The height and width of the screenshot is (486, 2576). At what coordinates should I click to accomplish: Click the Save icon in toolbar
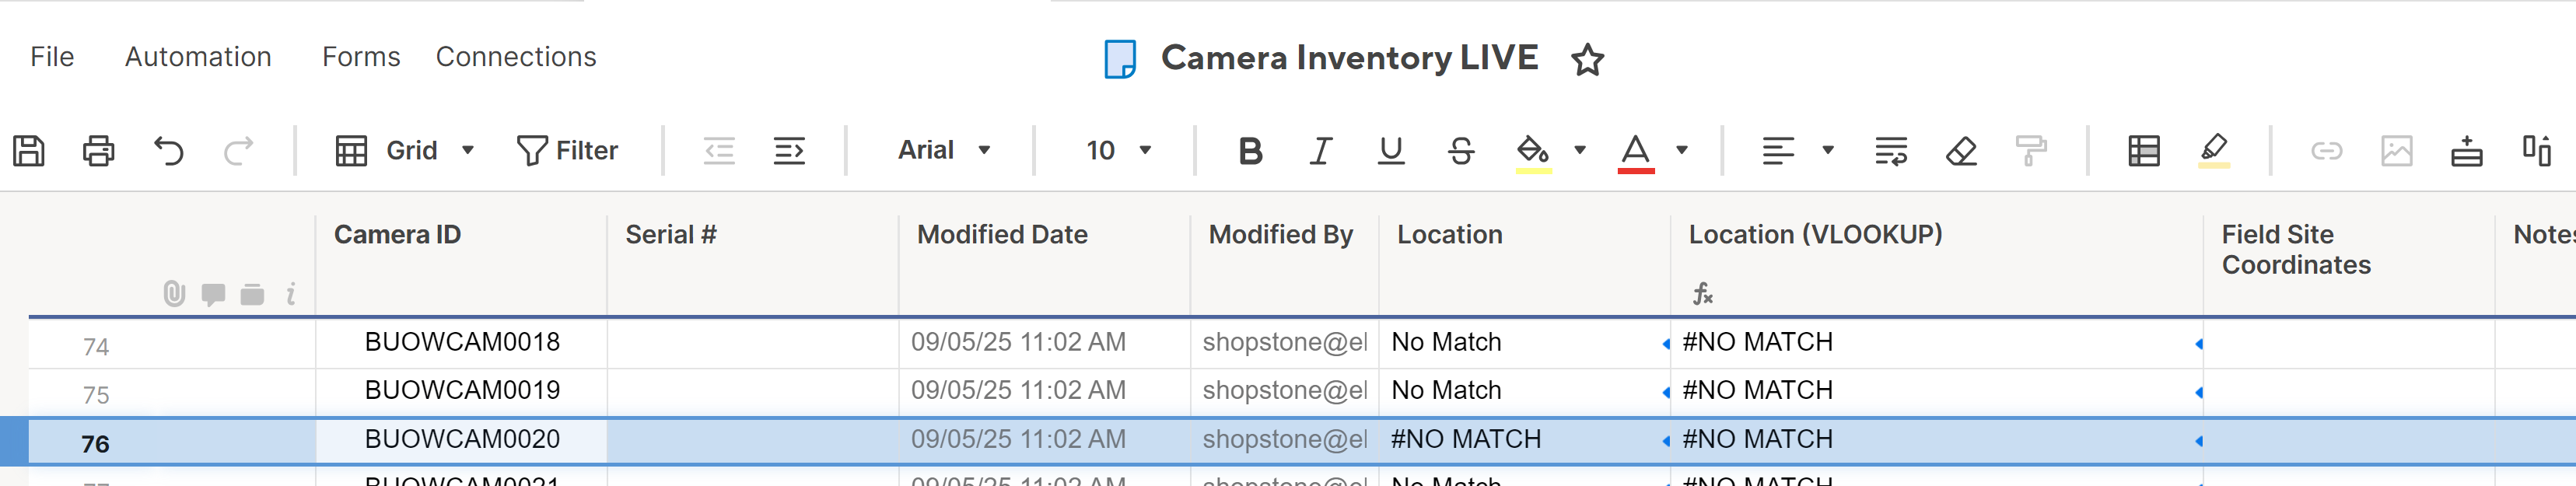coord(29,151)
